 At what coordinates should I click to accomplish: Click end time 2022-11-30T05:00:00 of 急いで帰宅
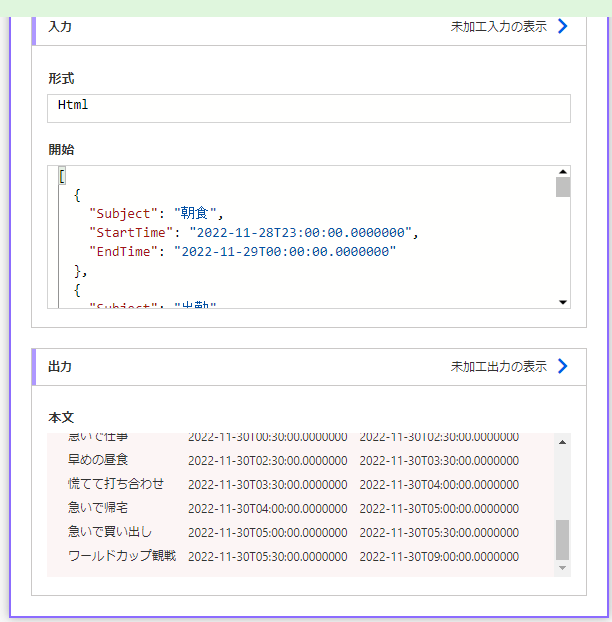(439, 509)
